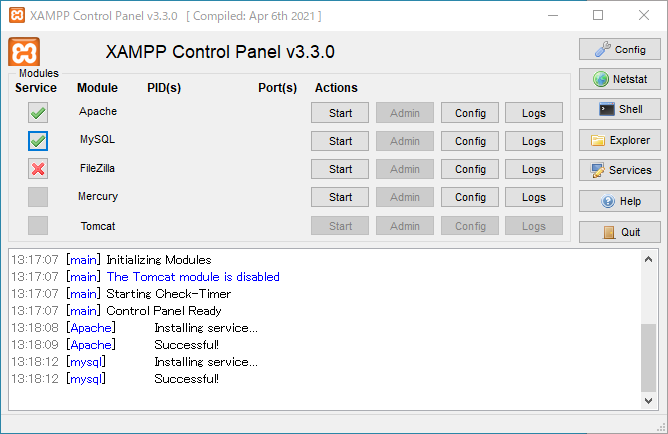Open Help via question mark icon
The image size is (668, 434).
coord(619,201)
